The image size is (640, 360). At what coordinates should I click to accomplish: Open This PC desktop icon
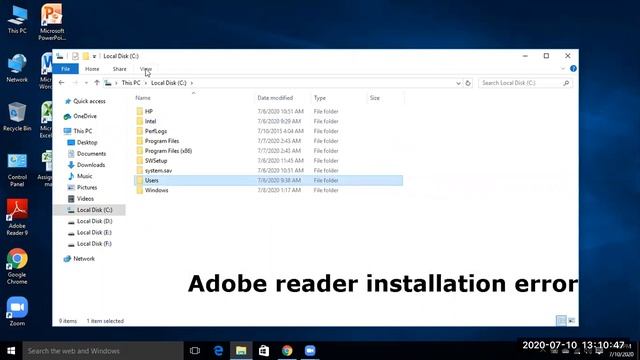pyautogui.click(x=17, y=20)
